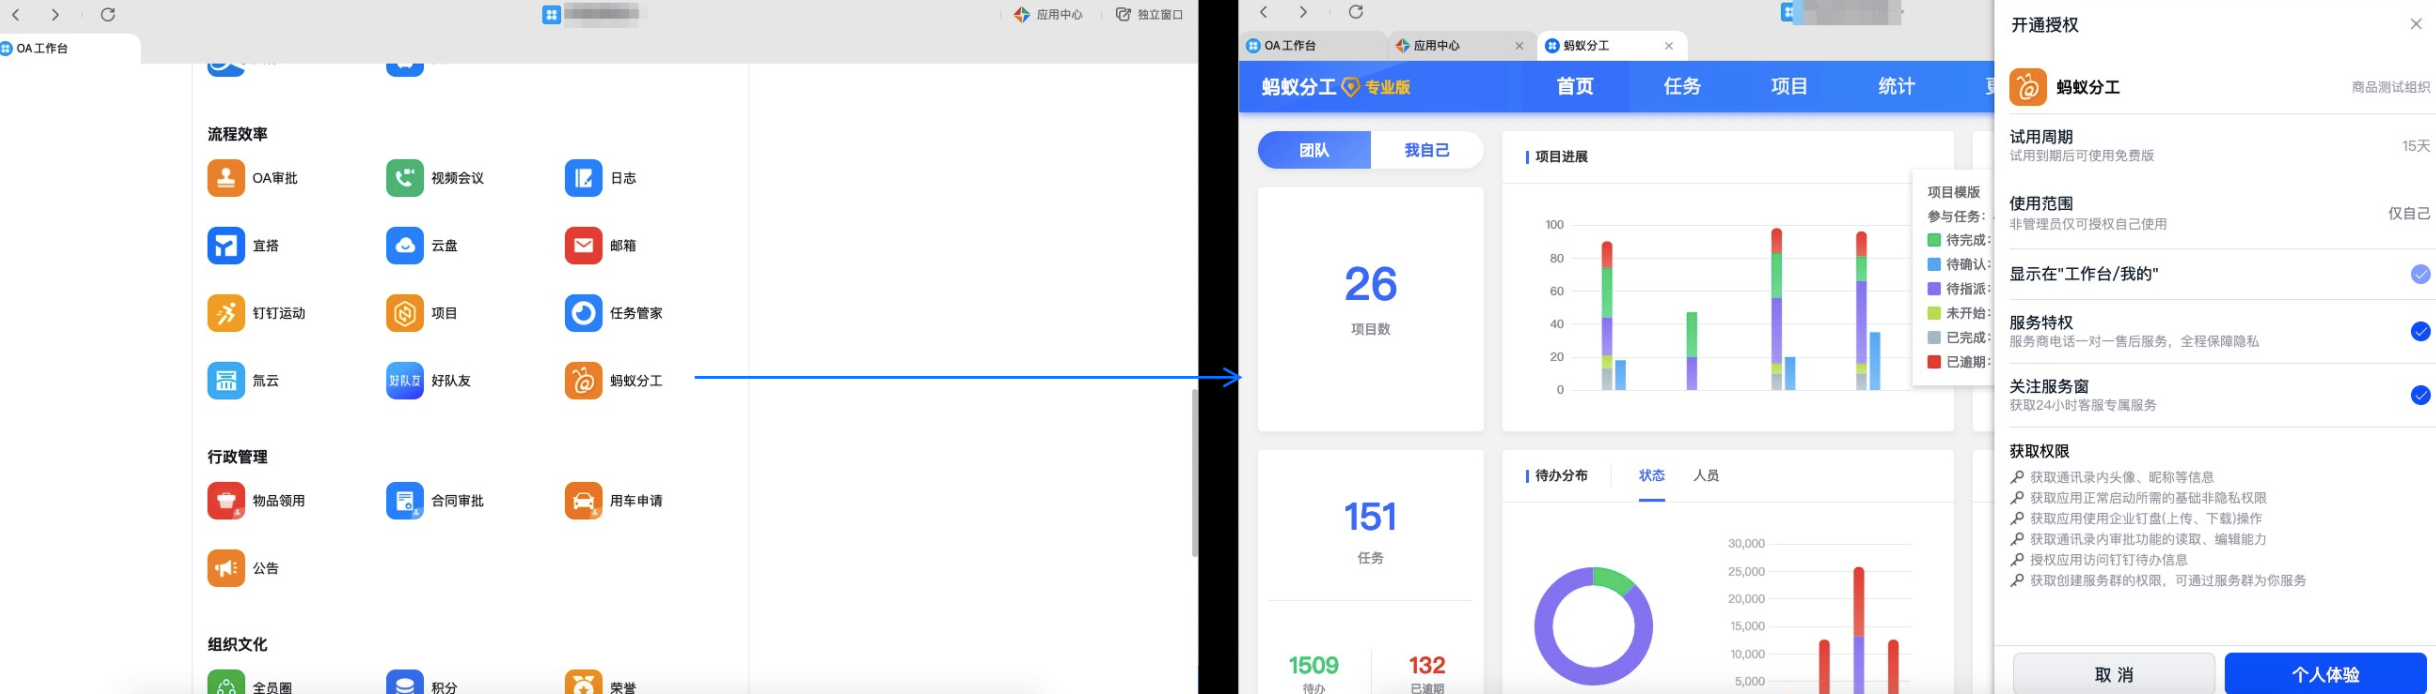The height and width of the screenshot is (694, 2436).
Task: Switch to OA工作台 tab in right window
Action: click(x=1313, y=45)
